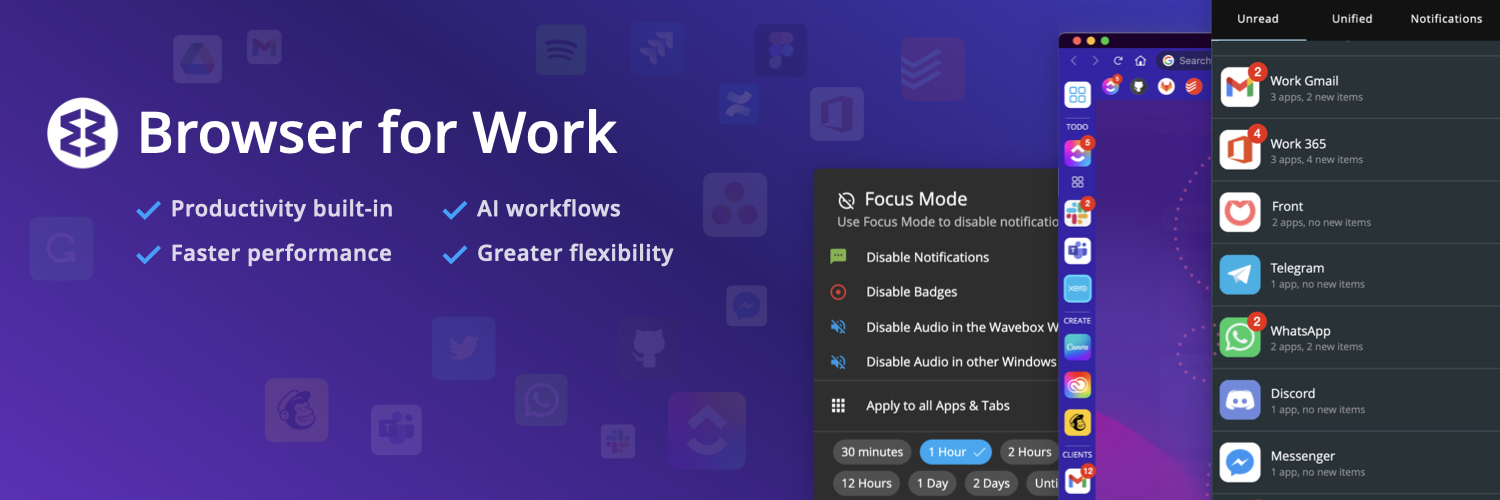The image size is (1500, 500).
Task: Select the 2 Hours duration chip
Action: pyautogui.click(x=1030, y=452)
